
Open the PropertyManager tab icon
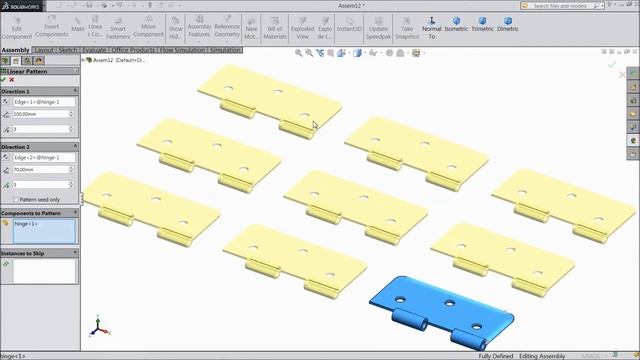(x=16, y=61)
